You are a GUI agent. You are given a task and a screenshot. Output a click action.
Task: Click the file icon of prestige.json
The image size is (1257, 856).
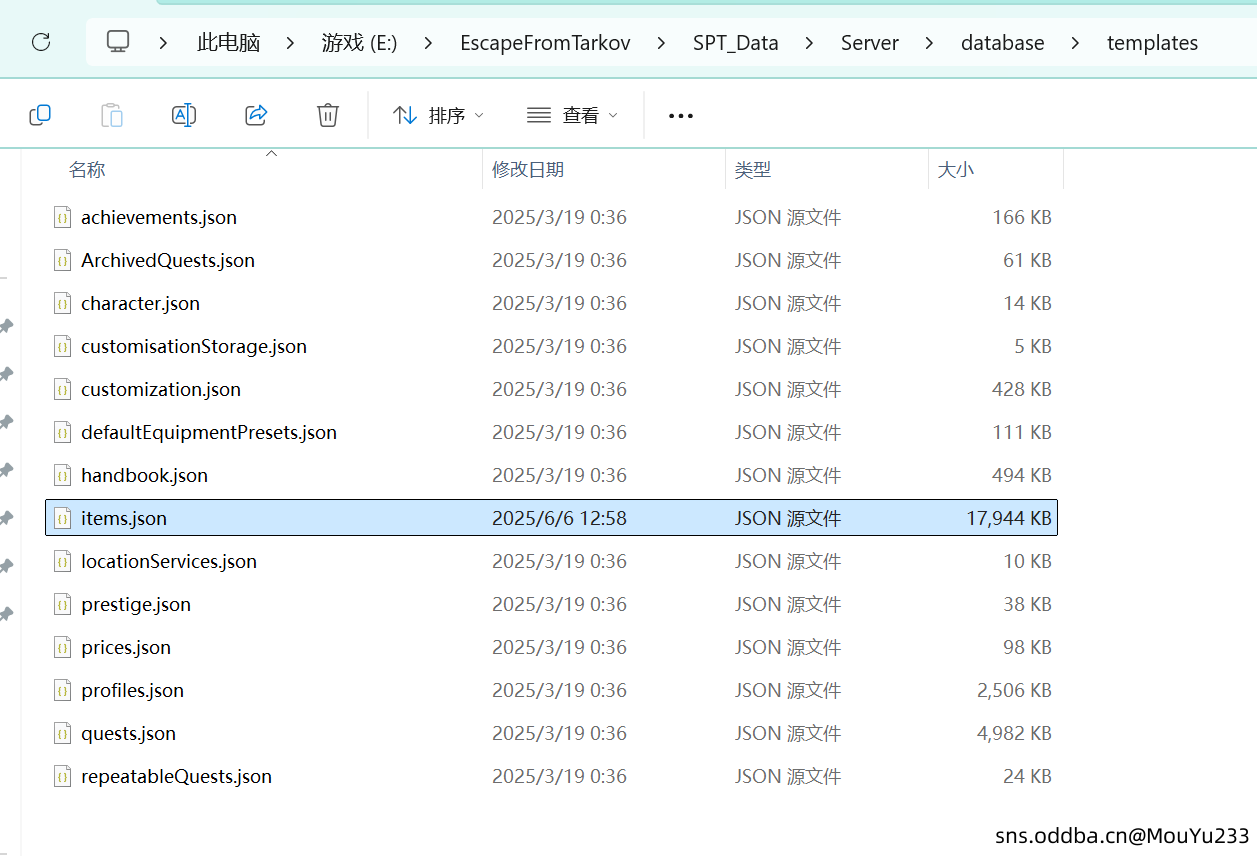click(x=62, y=604)
